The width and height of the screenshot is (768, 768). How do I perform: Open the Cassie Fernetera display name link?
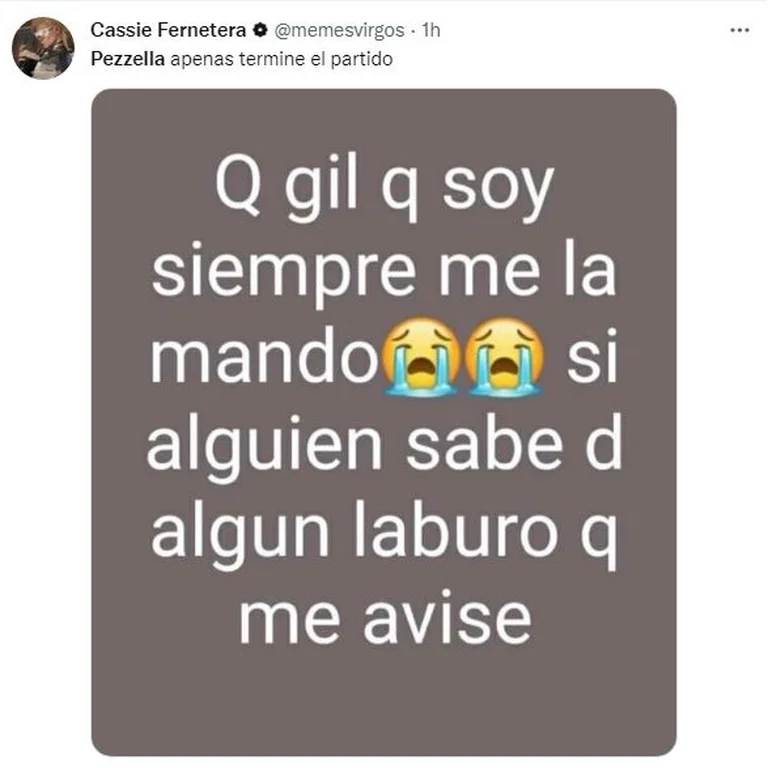pos(168,30)
